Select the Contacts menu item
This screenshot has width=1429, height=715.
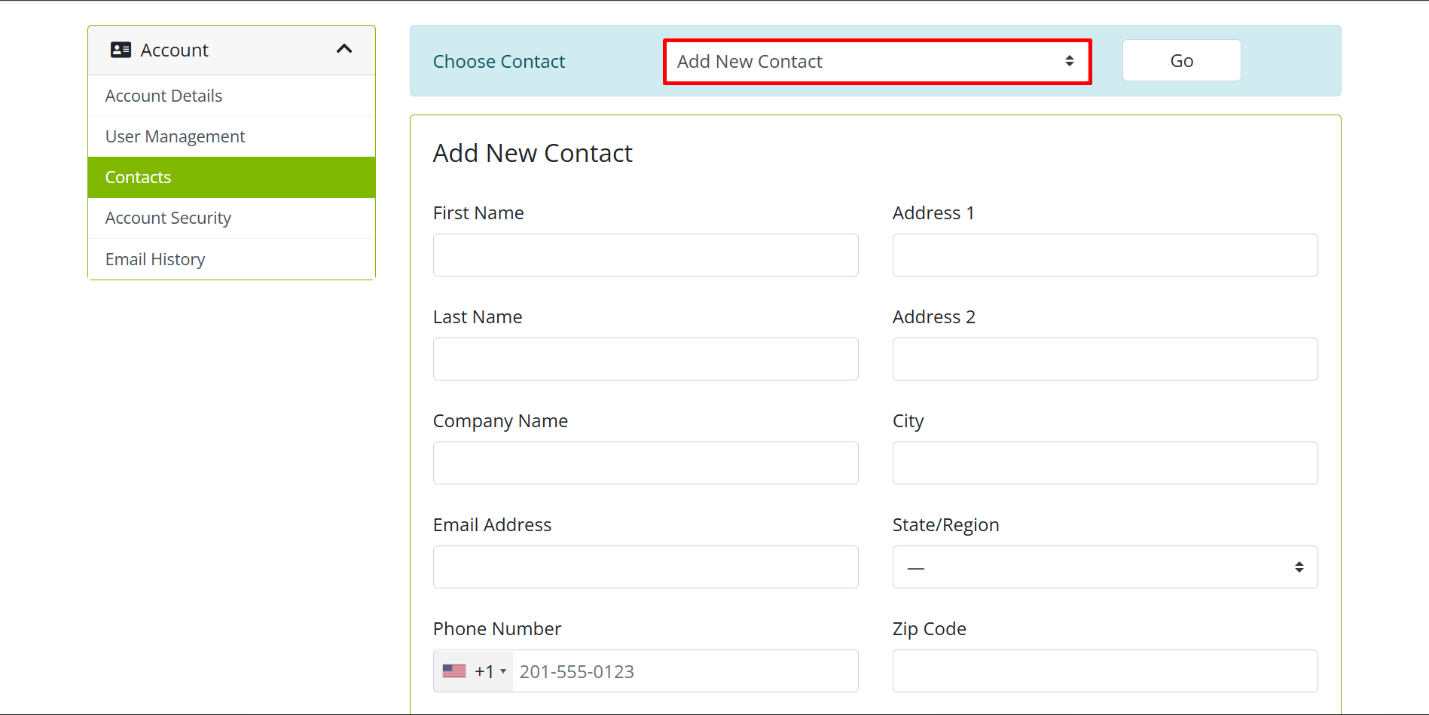(x=138, y=178)
